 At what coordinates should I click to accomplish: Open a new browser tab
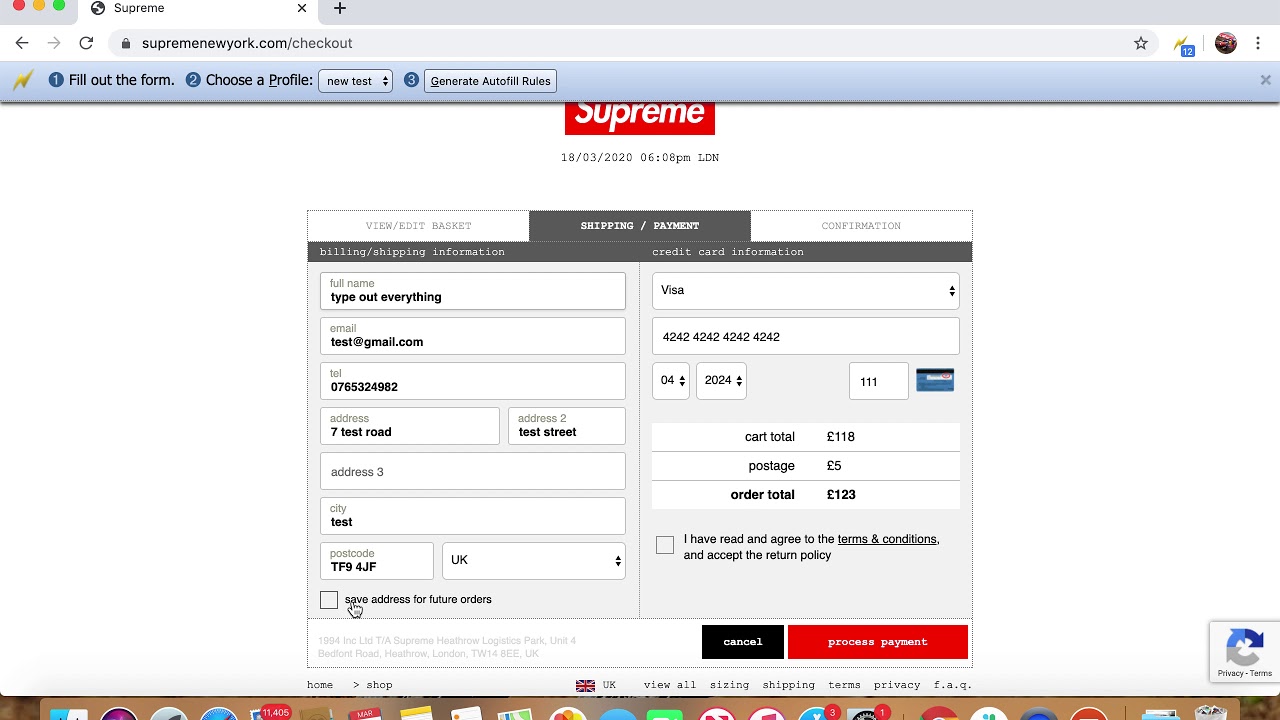[340, 8]
